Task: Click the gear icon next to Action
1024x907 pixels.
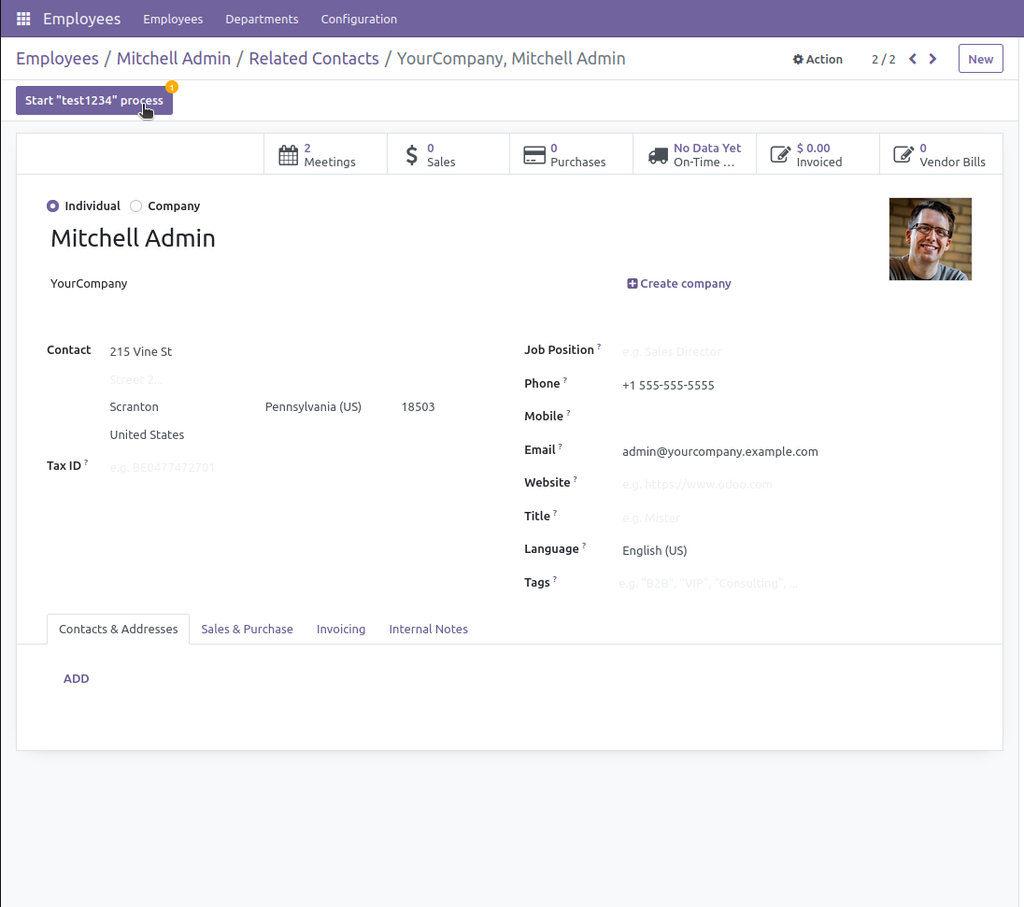Action: click(x=798, y=59)
